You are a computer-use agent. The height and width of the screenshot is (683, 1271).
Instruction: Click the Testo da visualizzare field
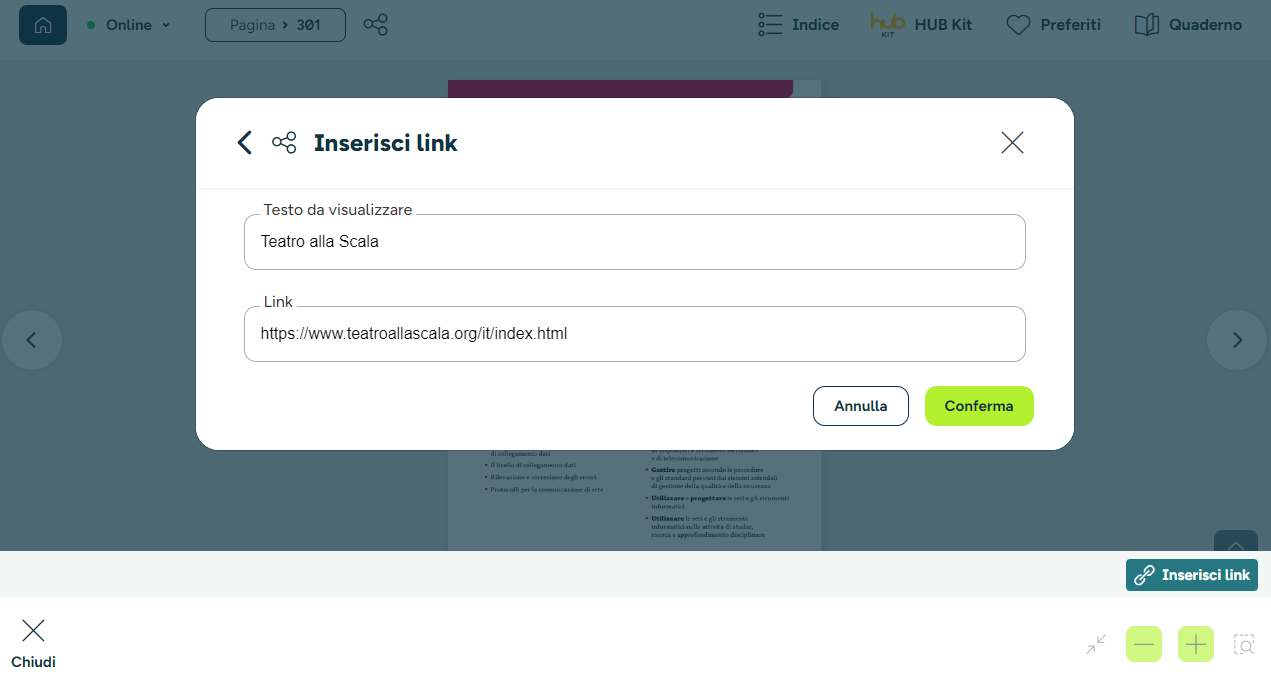635,242
